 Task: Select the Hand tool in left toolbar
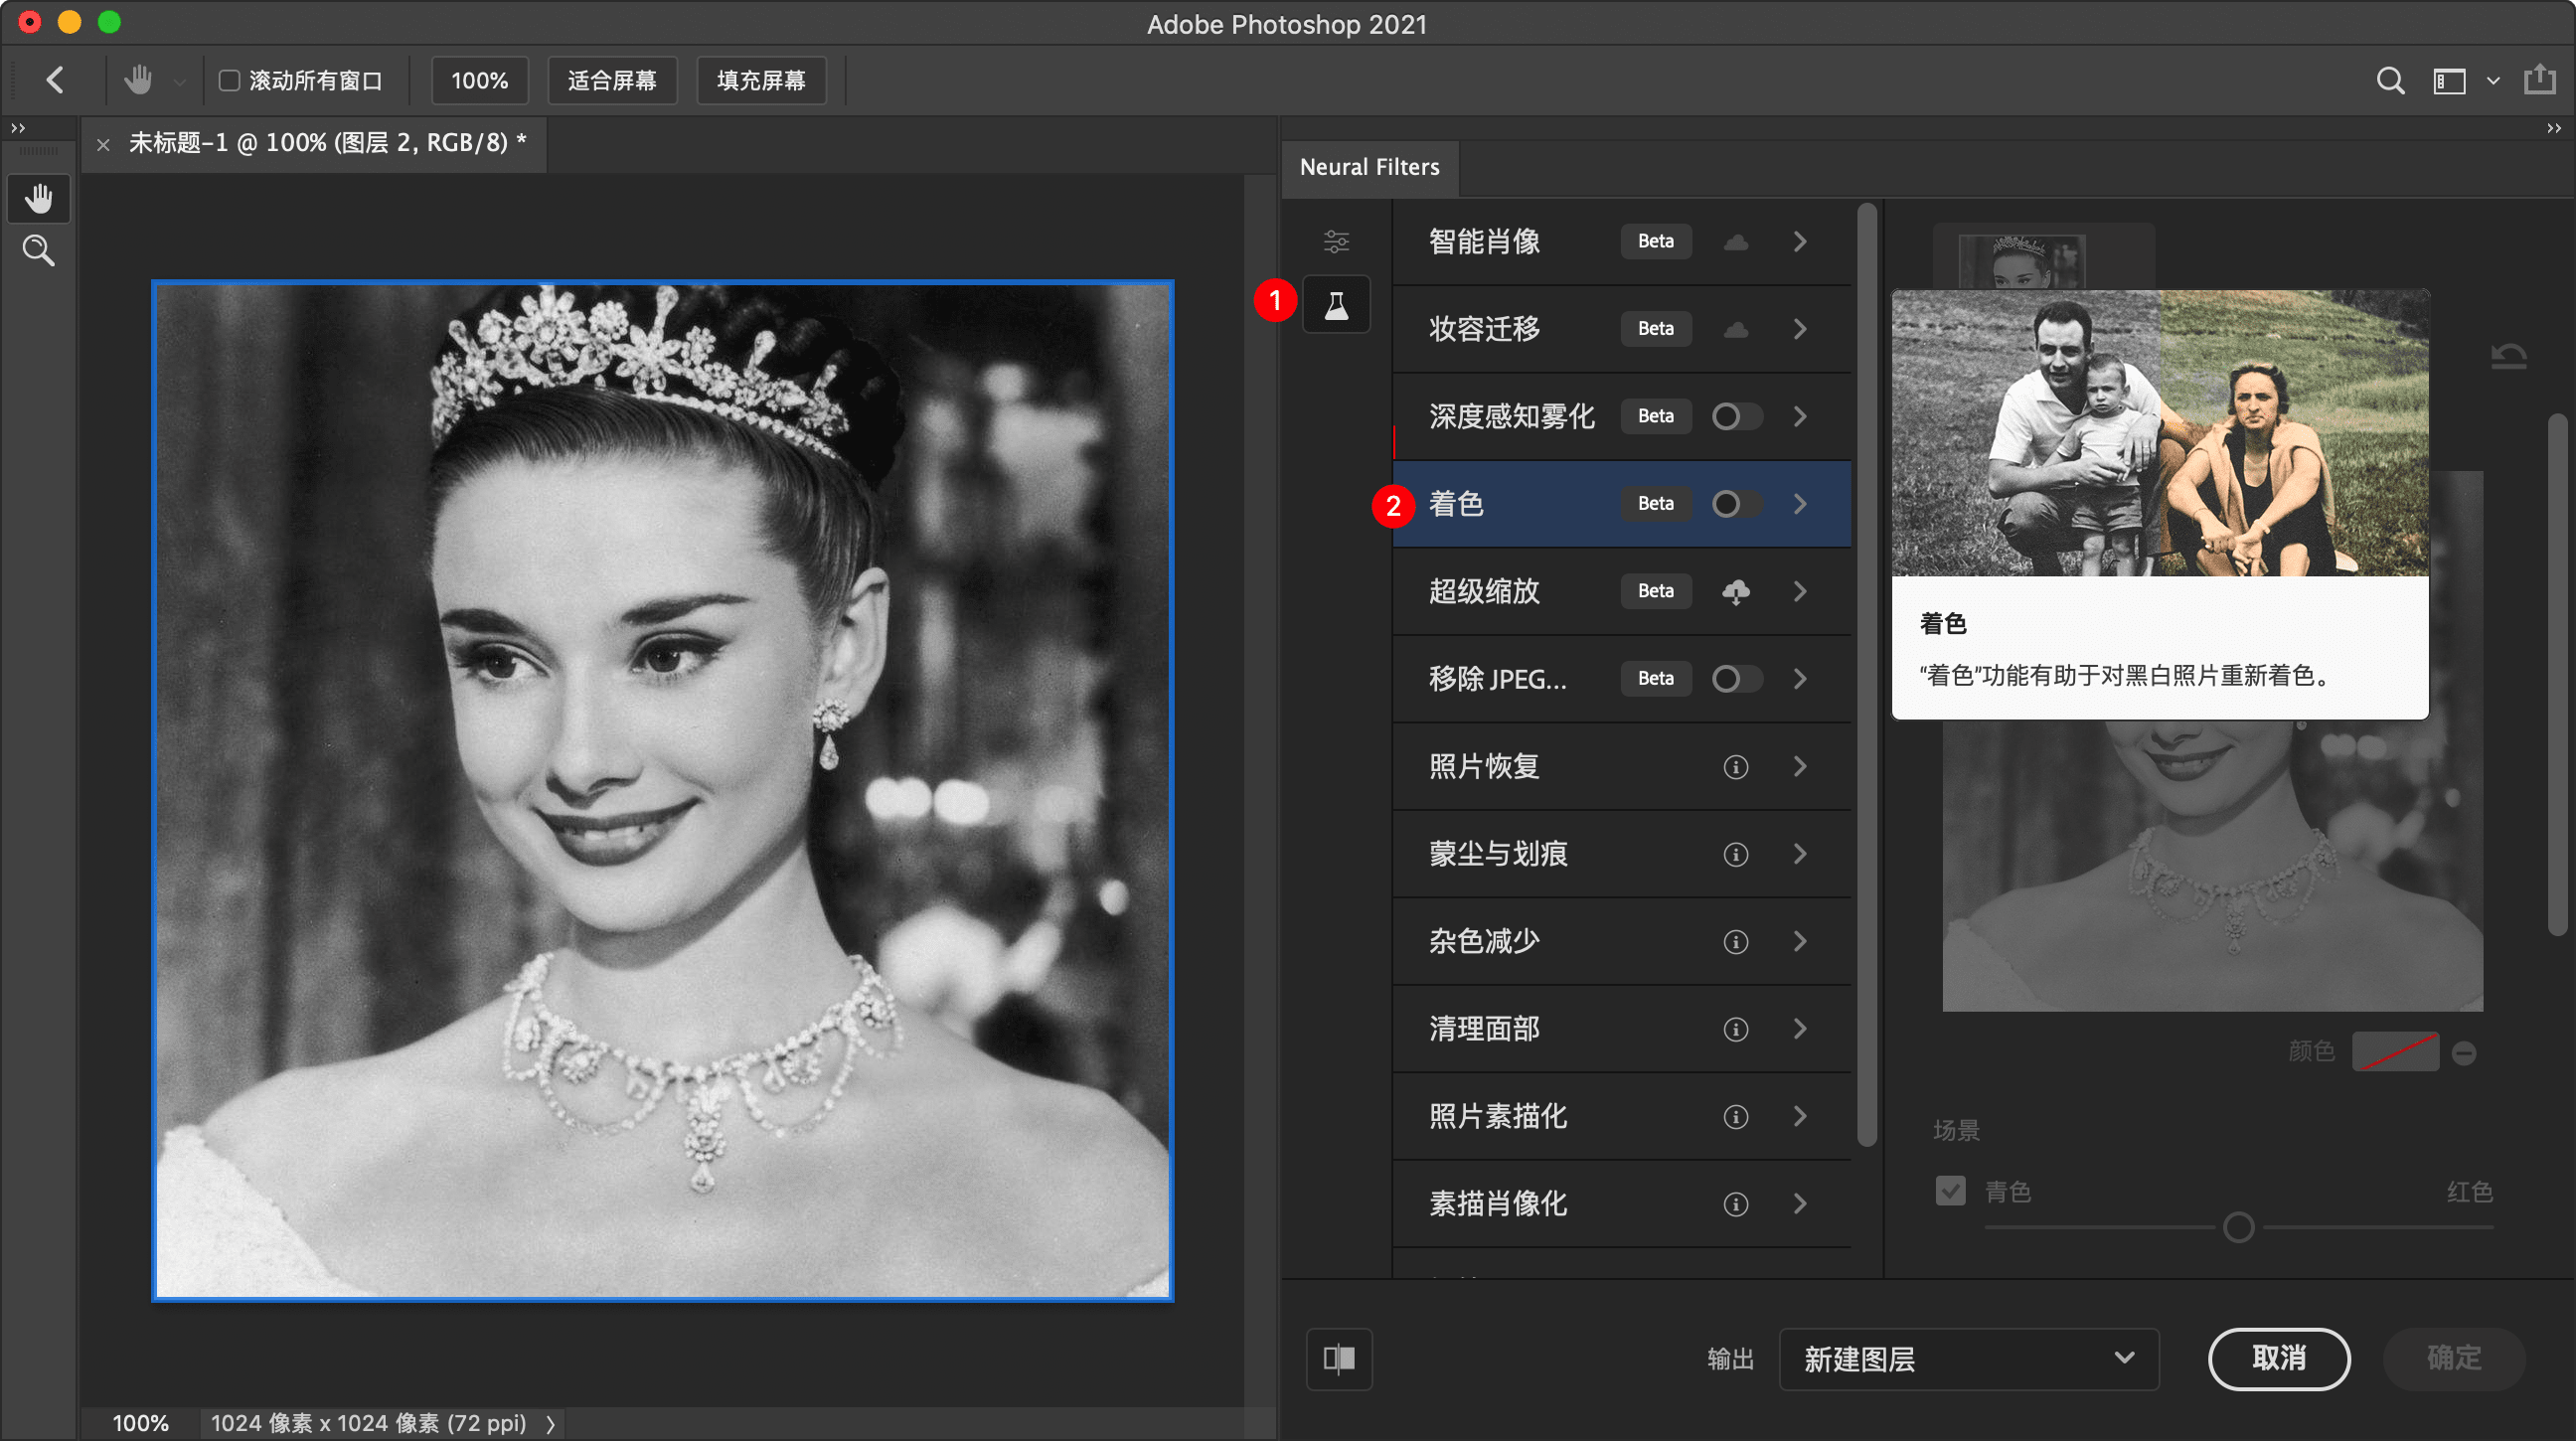pyautogui.click(x=39, y=198)
